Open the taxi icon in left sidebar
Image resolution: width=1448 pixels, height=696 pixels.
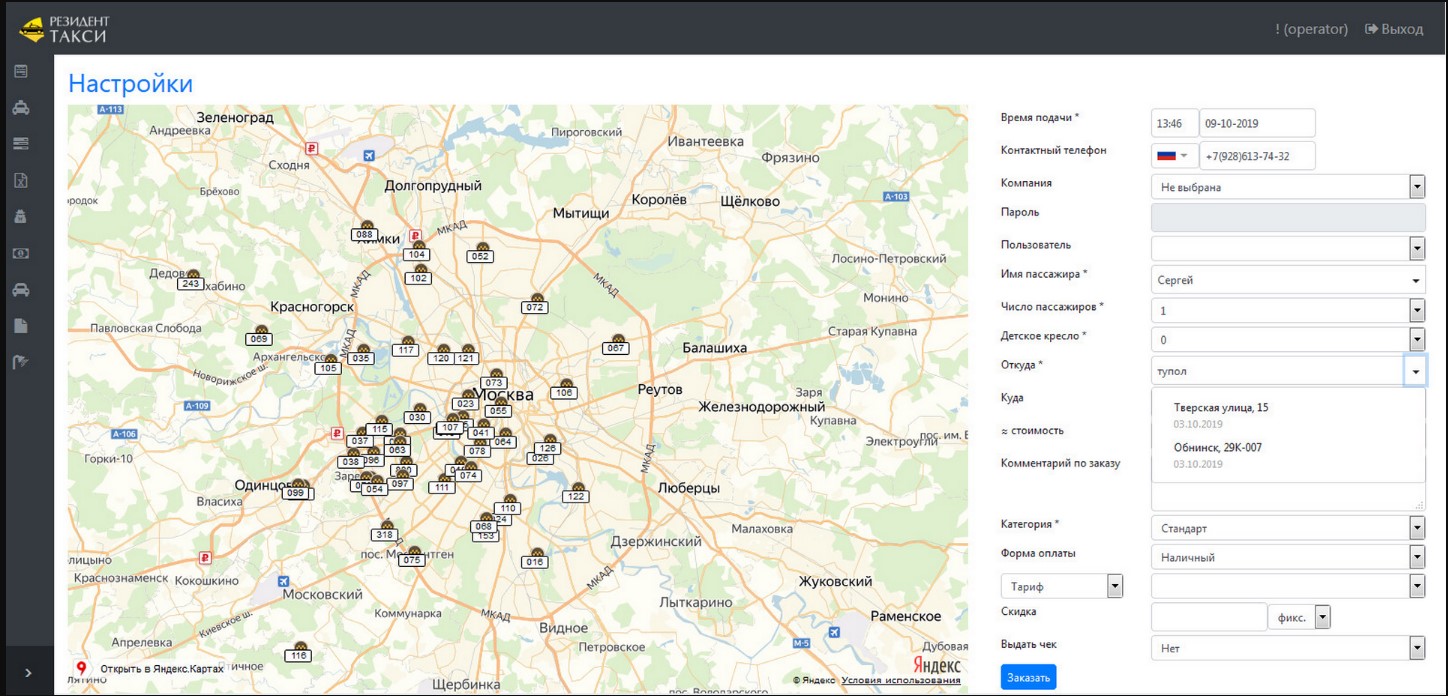pos(20,108)
